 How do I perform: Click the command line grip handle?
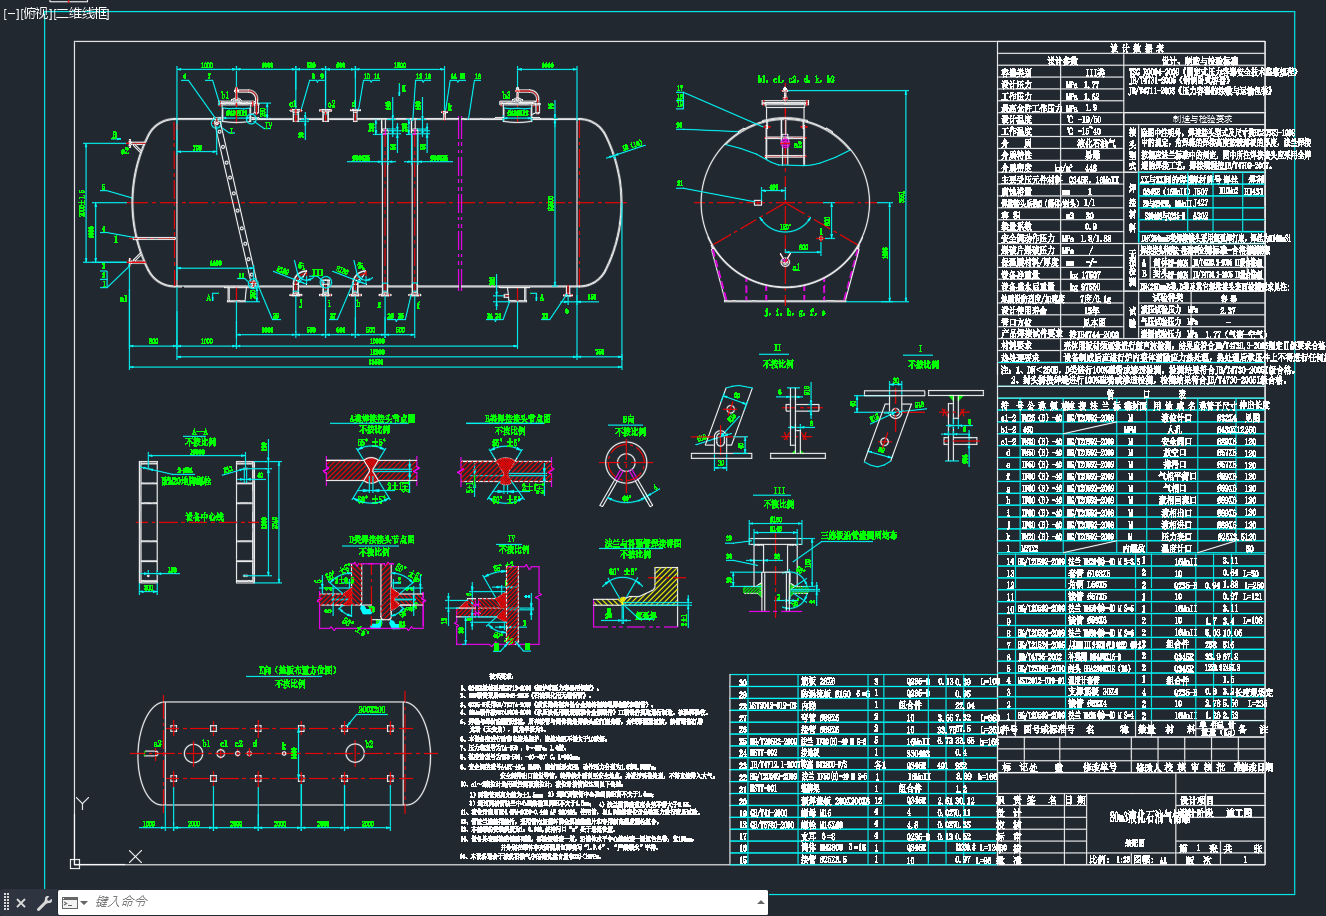(6, 903)
